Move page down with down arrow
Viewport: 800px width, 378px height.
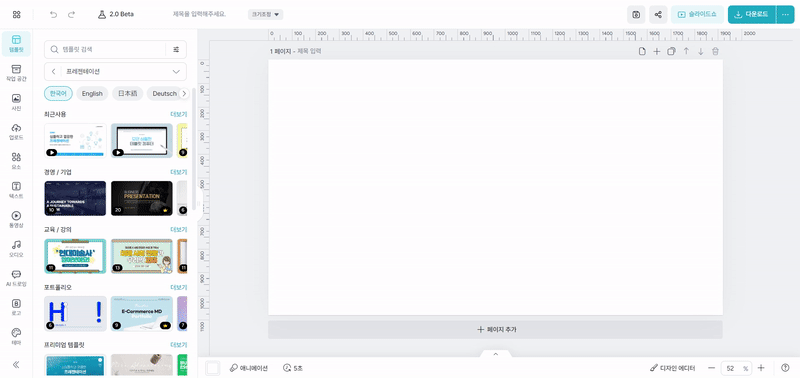coord(701,52)
